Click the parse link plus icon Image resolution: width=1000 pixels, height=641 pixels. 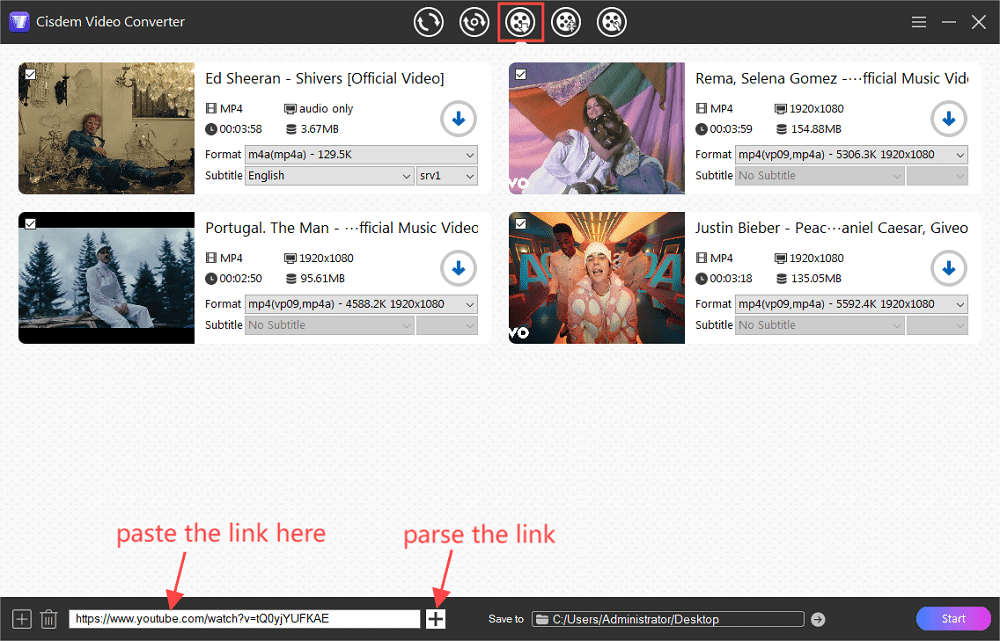pyautogui.click(x=435, y=618)
